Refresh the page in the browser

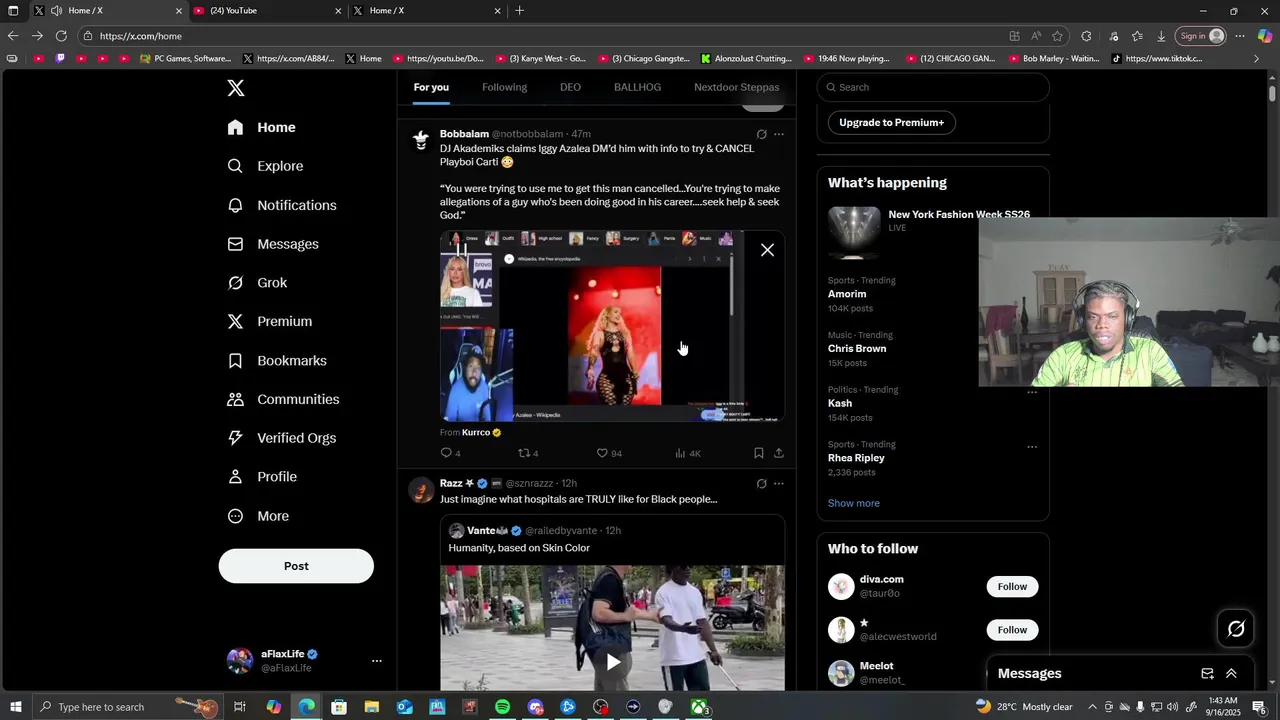61,36
